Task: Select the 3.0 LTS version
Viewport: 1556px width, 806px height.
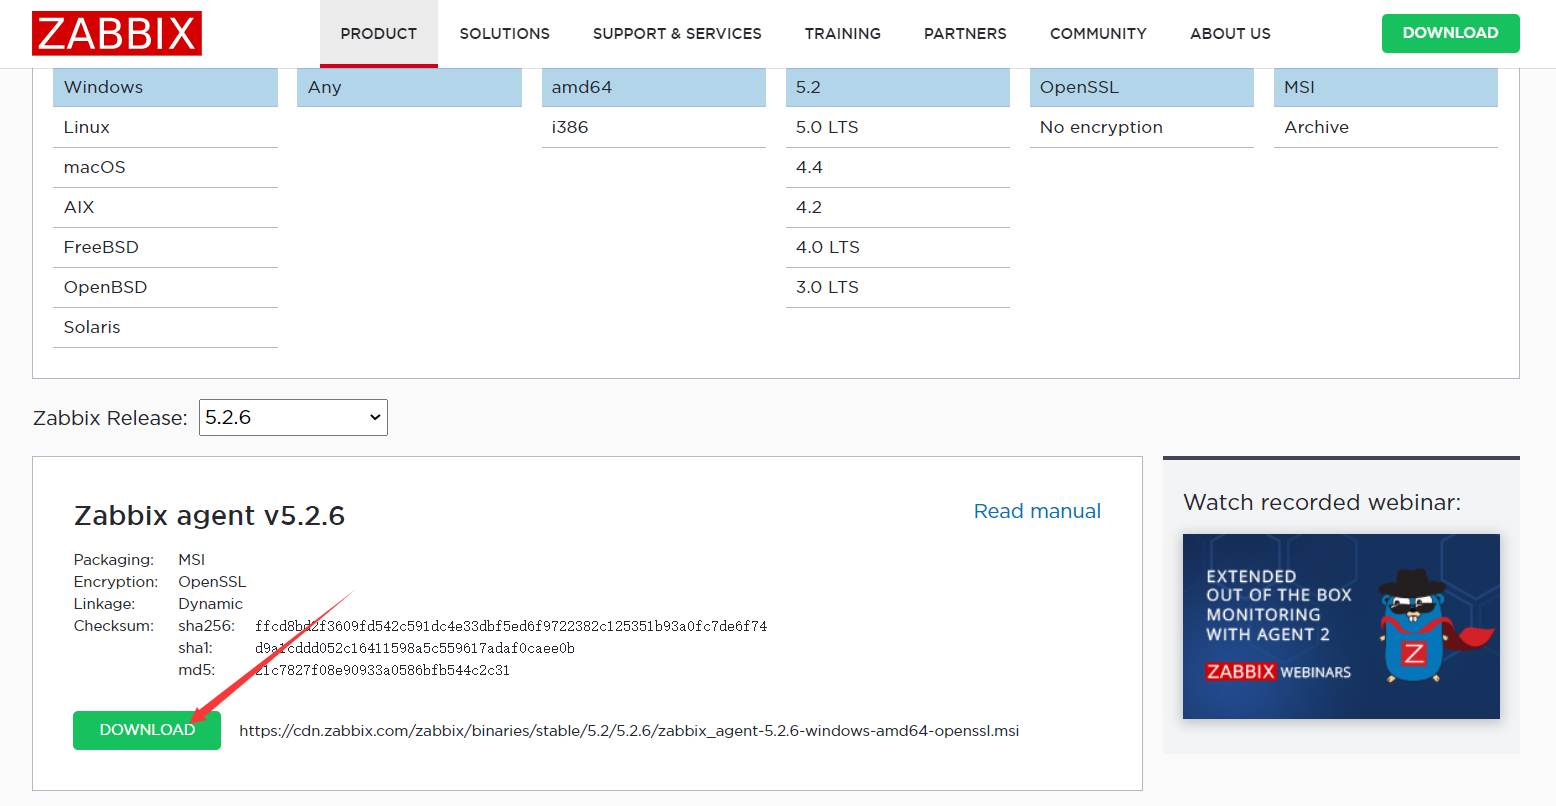Action: click(x=826, y=287)
